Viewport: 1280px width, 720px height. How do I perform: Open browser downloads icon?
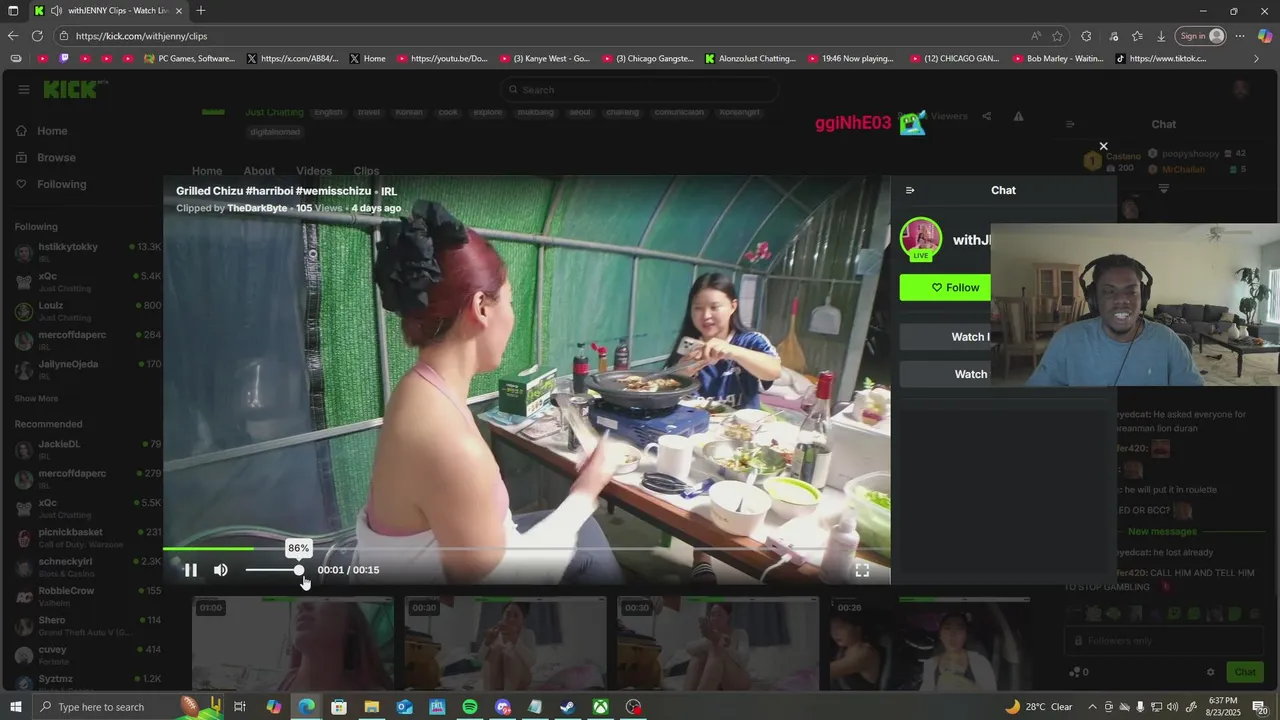point(1161,36)
